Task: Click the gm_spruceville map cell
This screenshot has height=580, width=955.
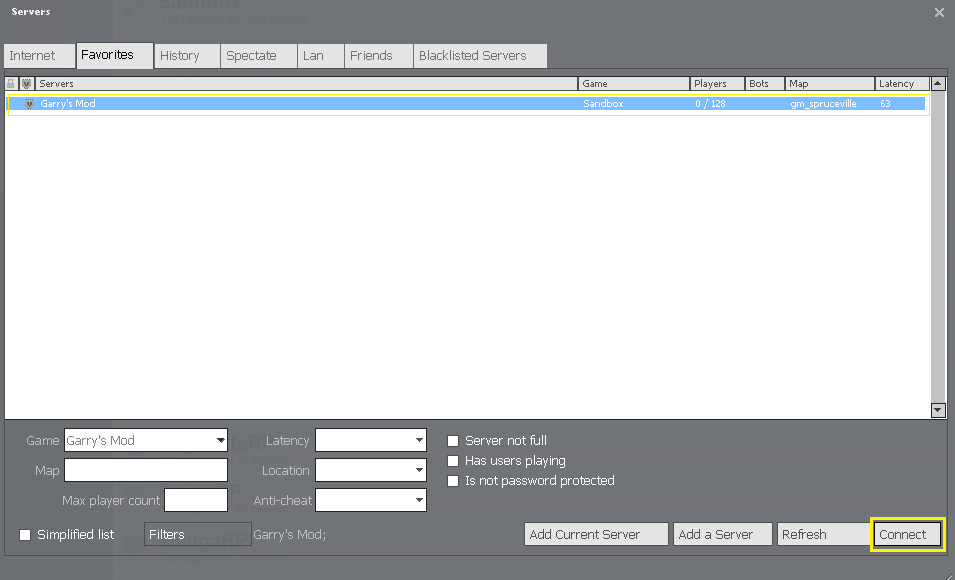Action: (823, 104)
